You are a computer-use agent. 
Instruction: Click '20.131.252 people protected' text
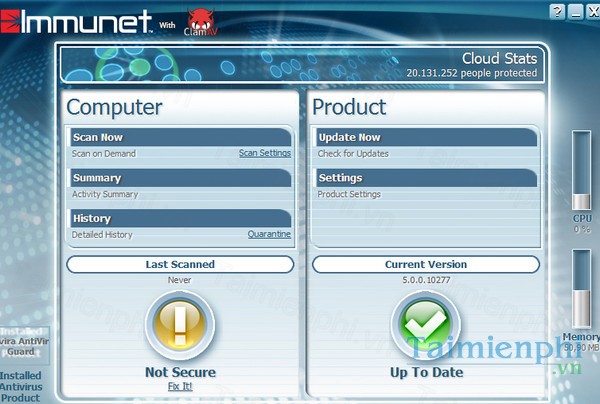(x=472, y=73)
